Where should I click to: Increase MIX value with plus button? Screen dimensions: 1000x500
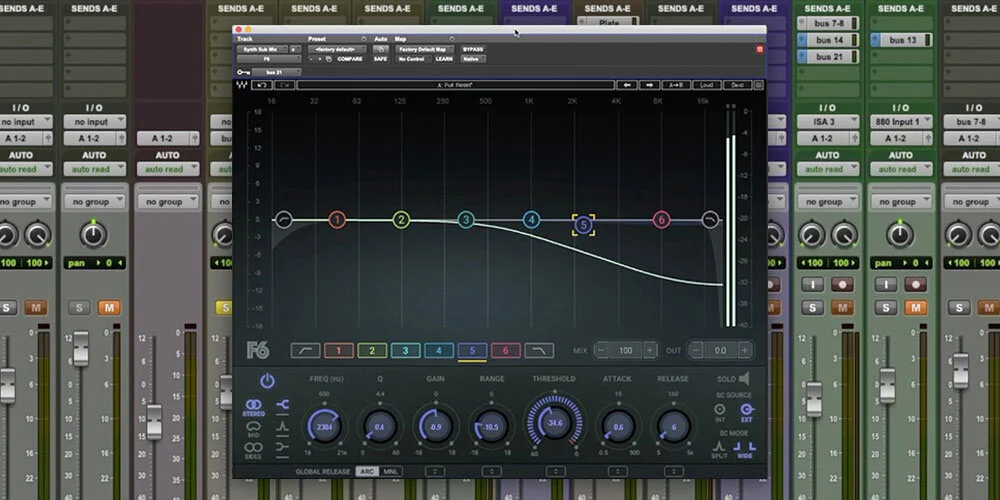(650, 350)
